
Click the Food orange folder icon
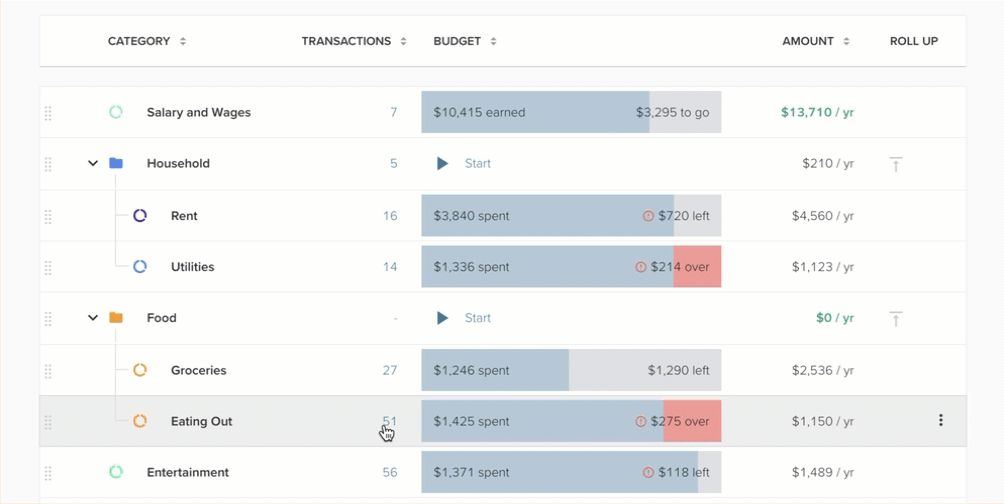[x=116, y=318]
